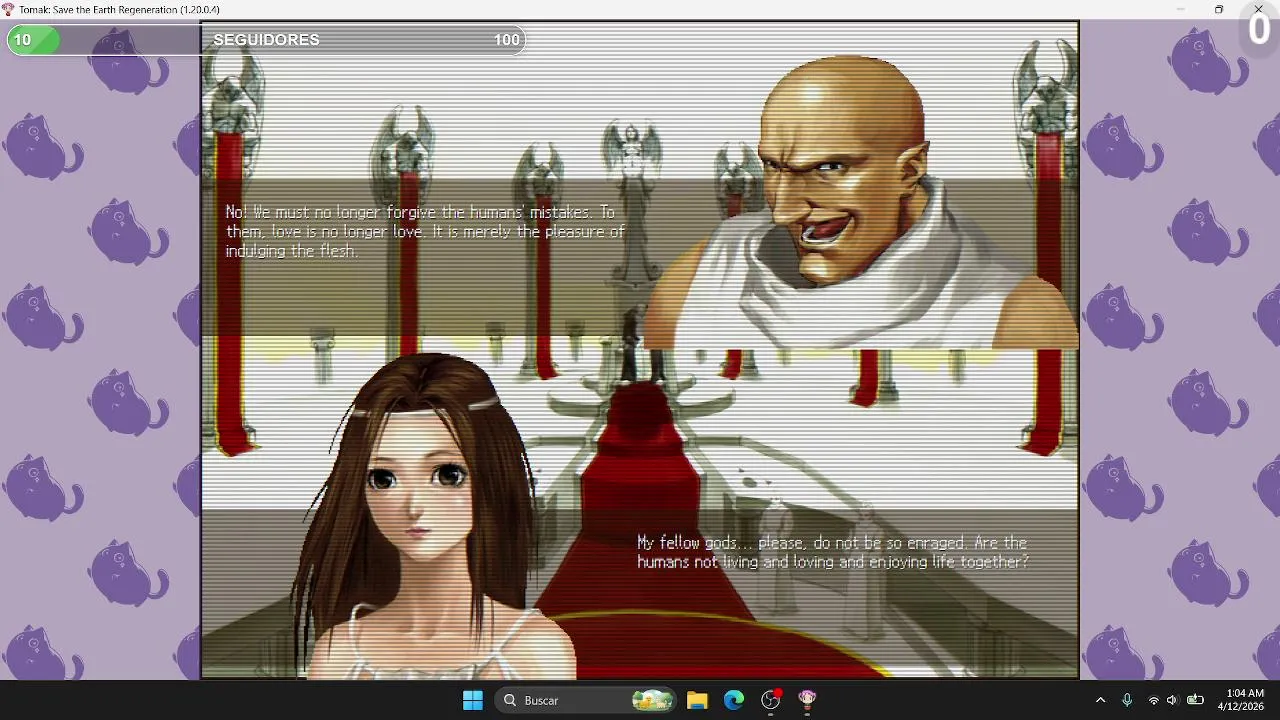
Task: Launch Microsoft Edge from the taskbar
Action: tap(734, 700)
